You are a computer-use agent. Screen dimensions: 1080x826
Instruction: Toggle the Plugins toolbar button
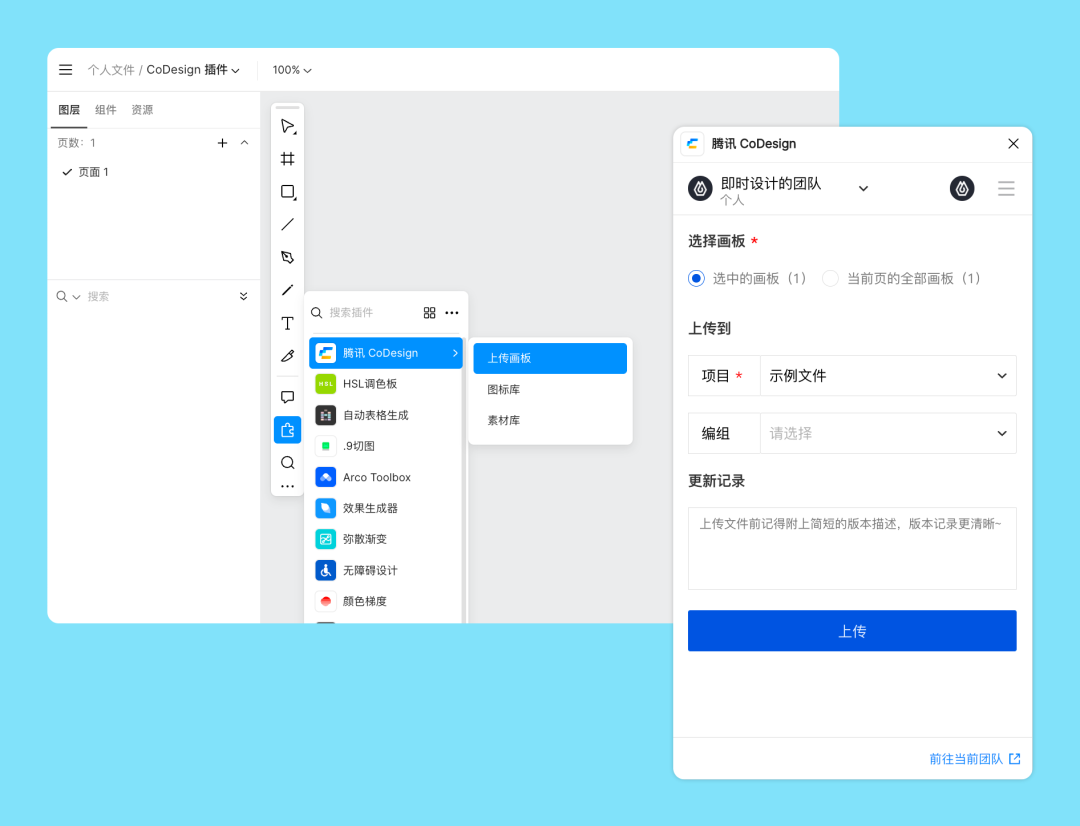click(x=288, y=430)
